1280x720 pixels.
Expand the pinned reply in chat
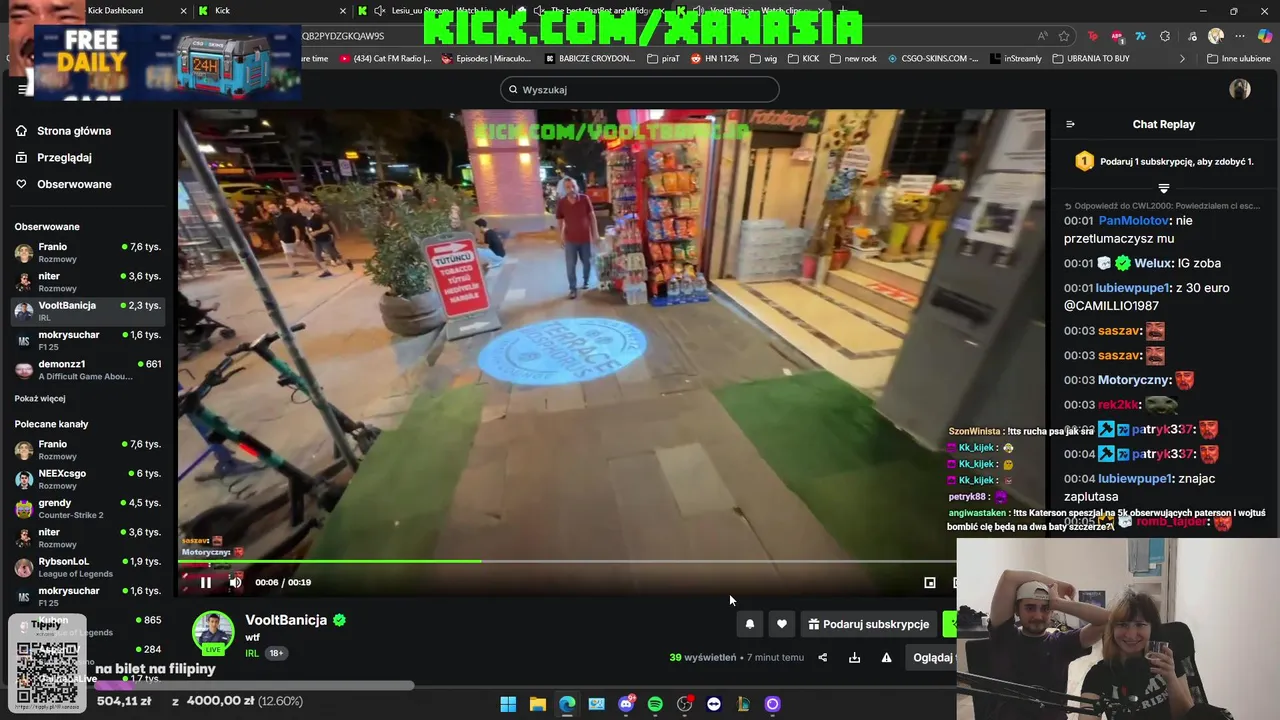(1163, 188)
